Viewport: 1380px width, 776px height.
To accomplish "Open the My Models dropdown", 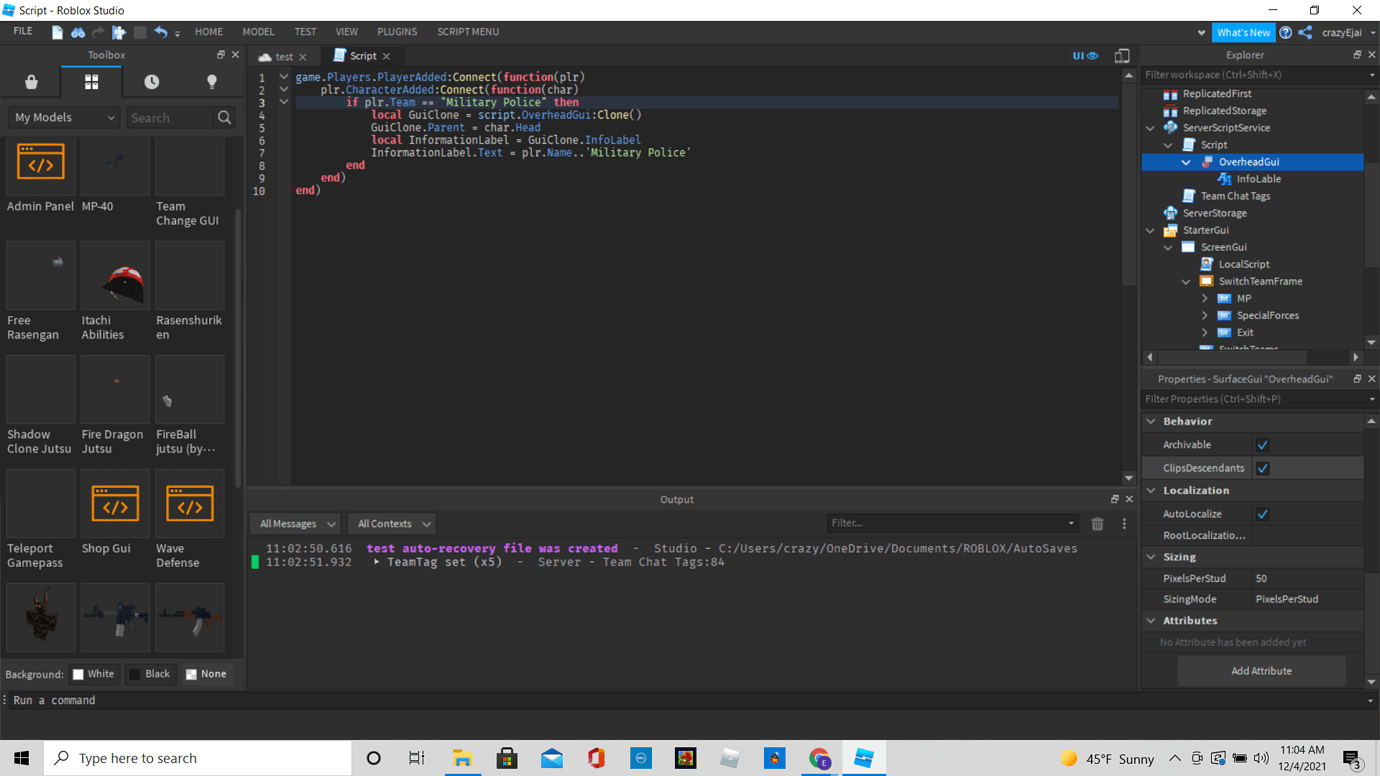I will coord(64,118).
